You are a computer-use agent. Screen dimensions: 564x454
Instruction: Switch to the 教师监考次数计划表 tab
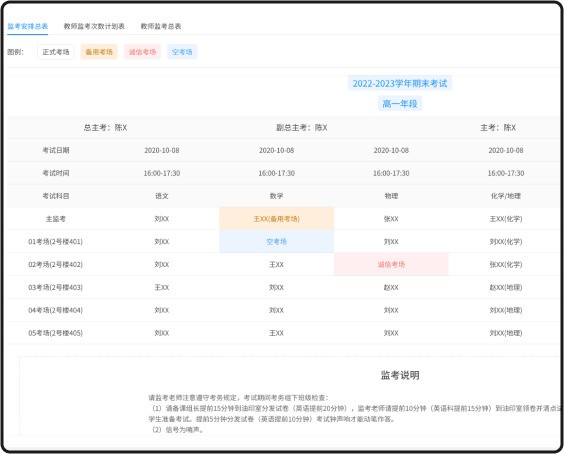click(94, 26)
